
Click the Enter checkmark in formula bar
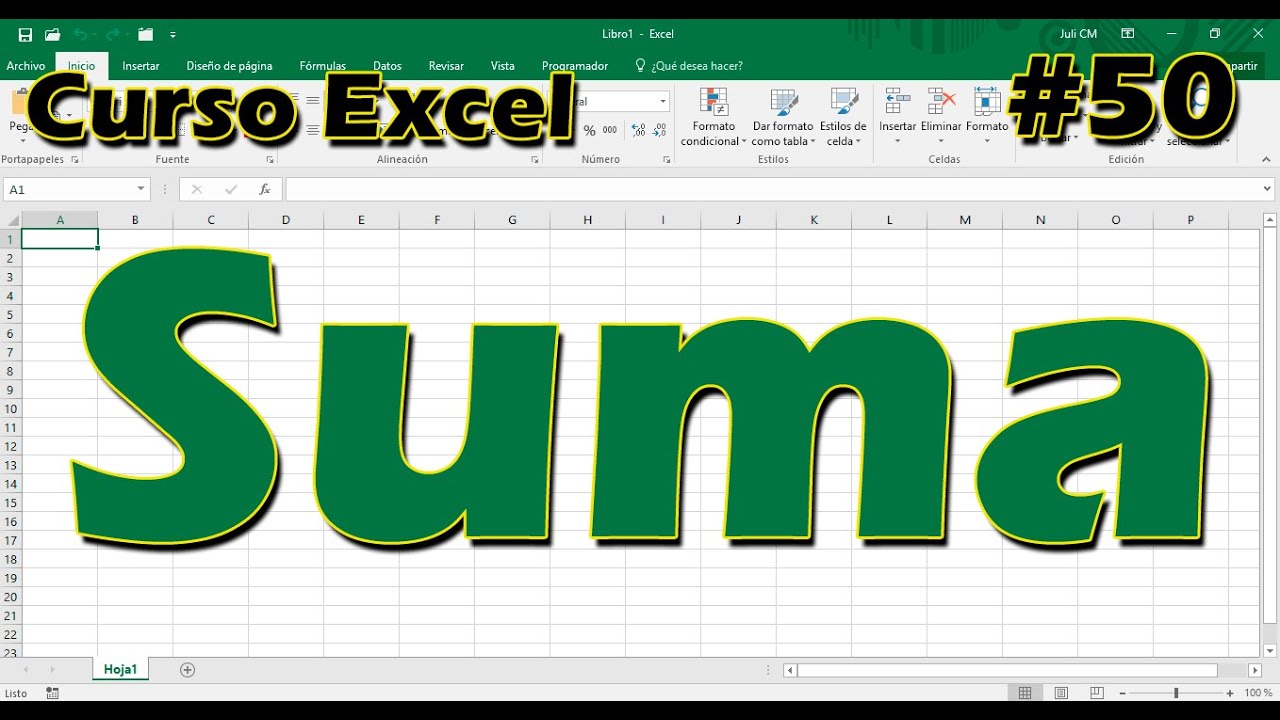[231, 189]
